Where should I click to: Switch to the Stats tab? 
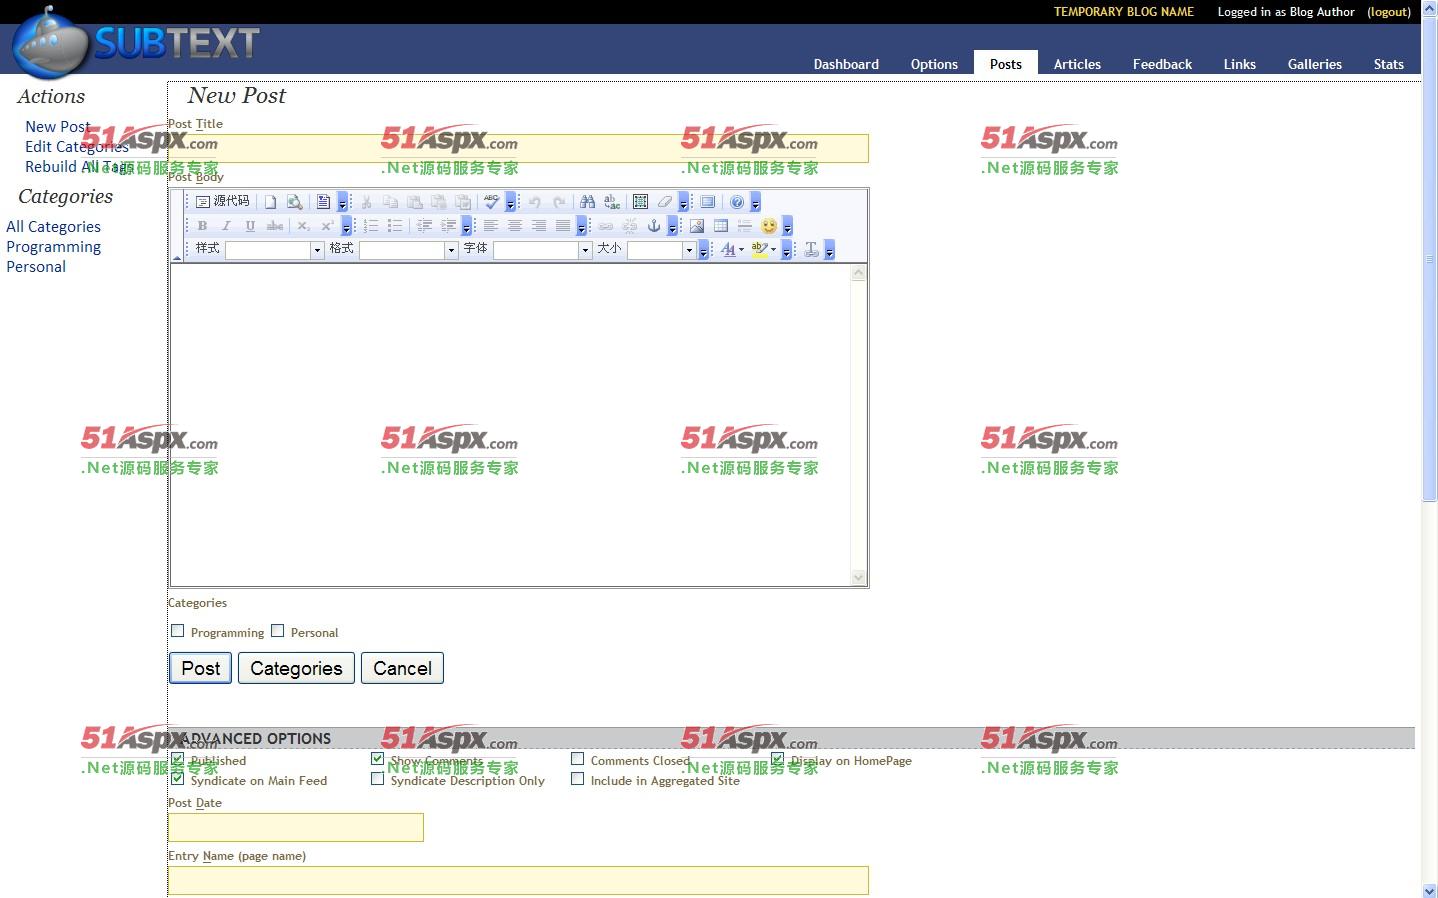1388,64
